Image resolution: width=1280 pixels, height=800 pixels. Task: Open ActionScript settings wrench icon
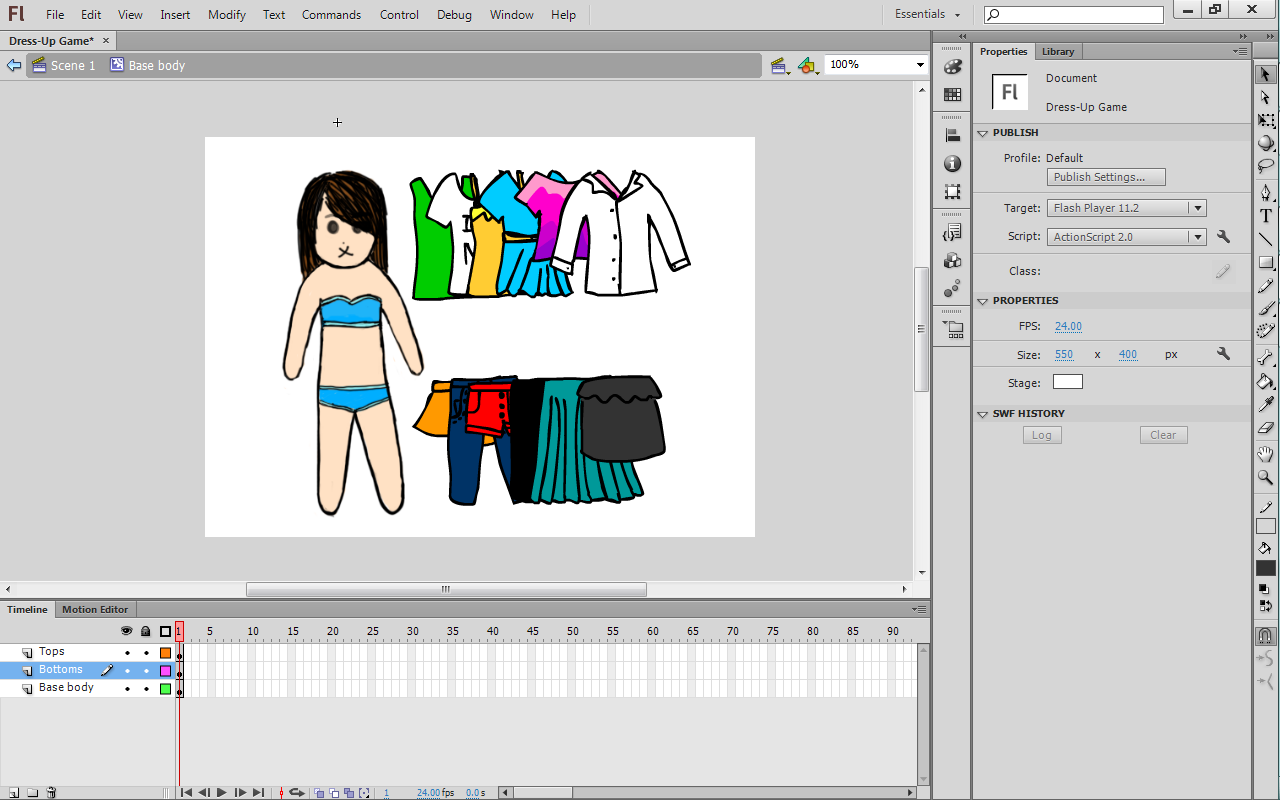coord(1223,237)
